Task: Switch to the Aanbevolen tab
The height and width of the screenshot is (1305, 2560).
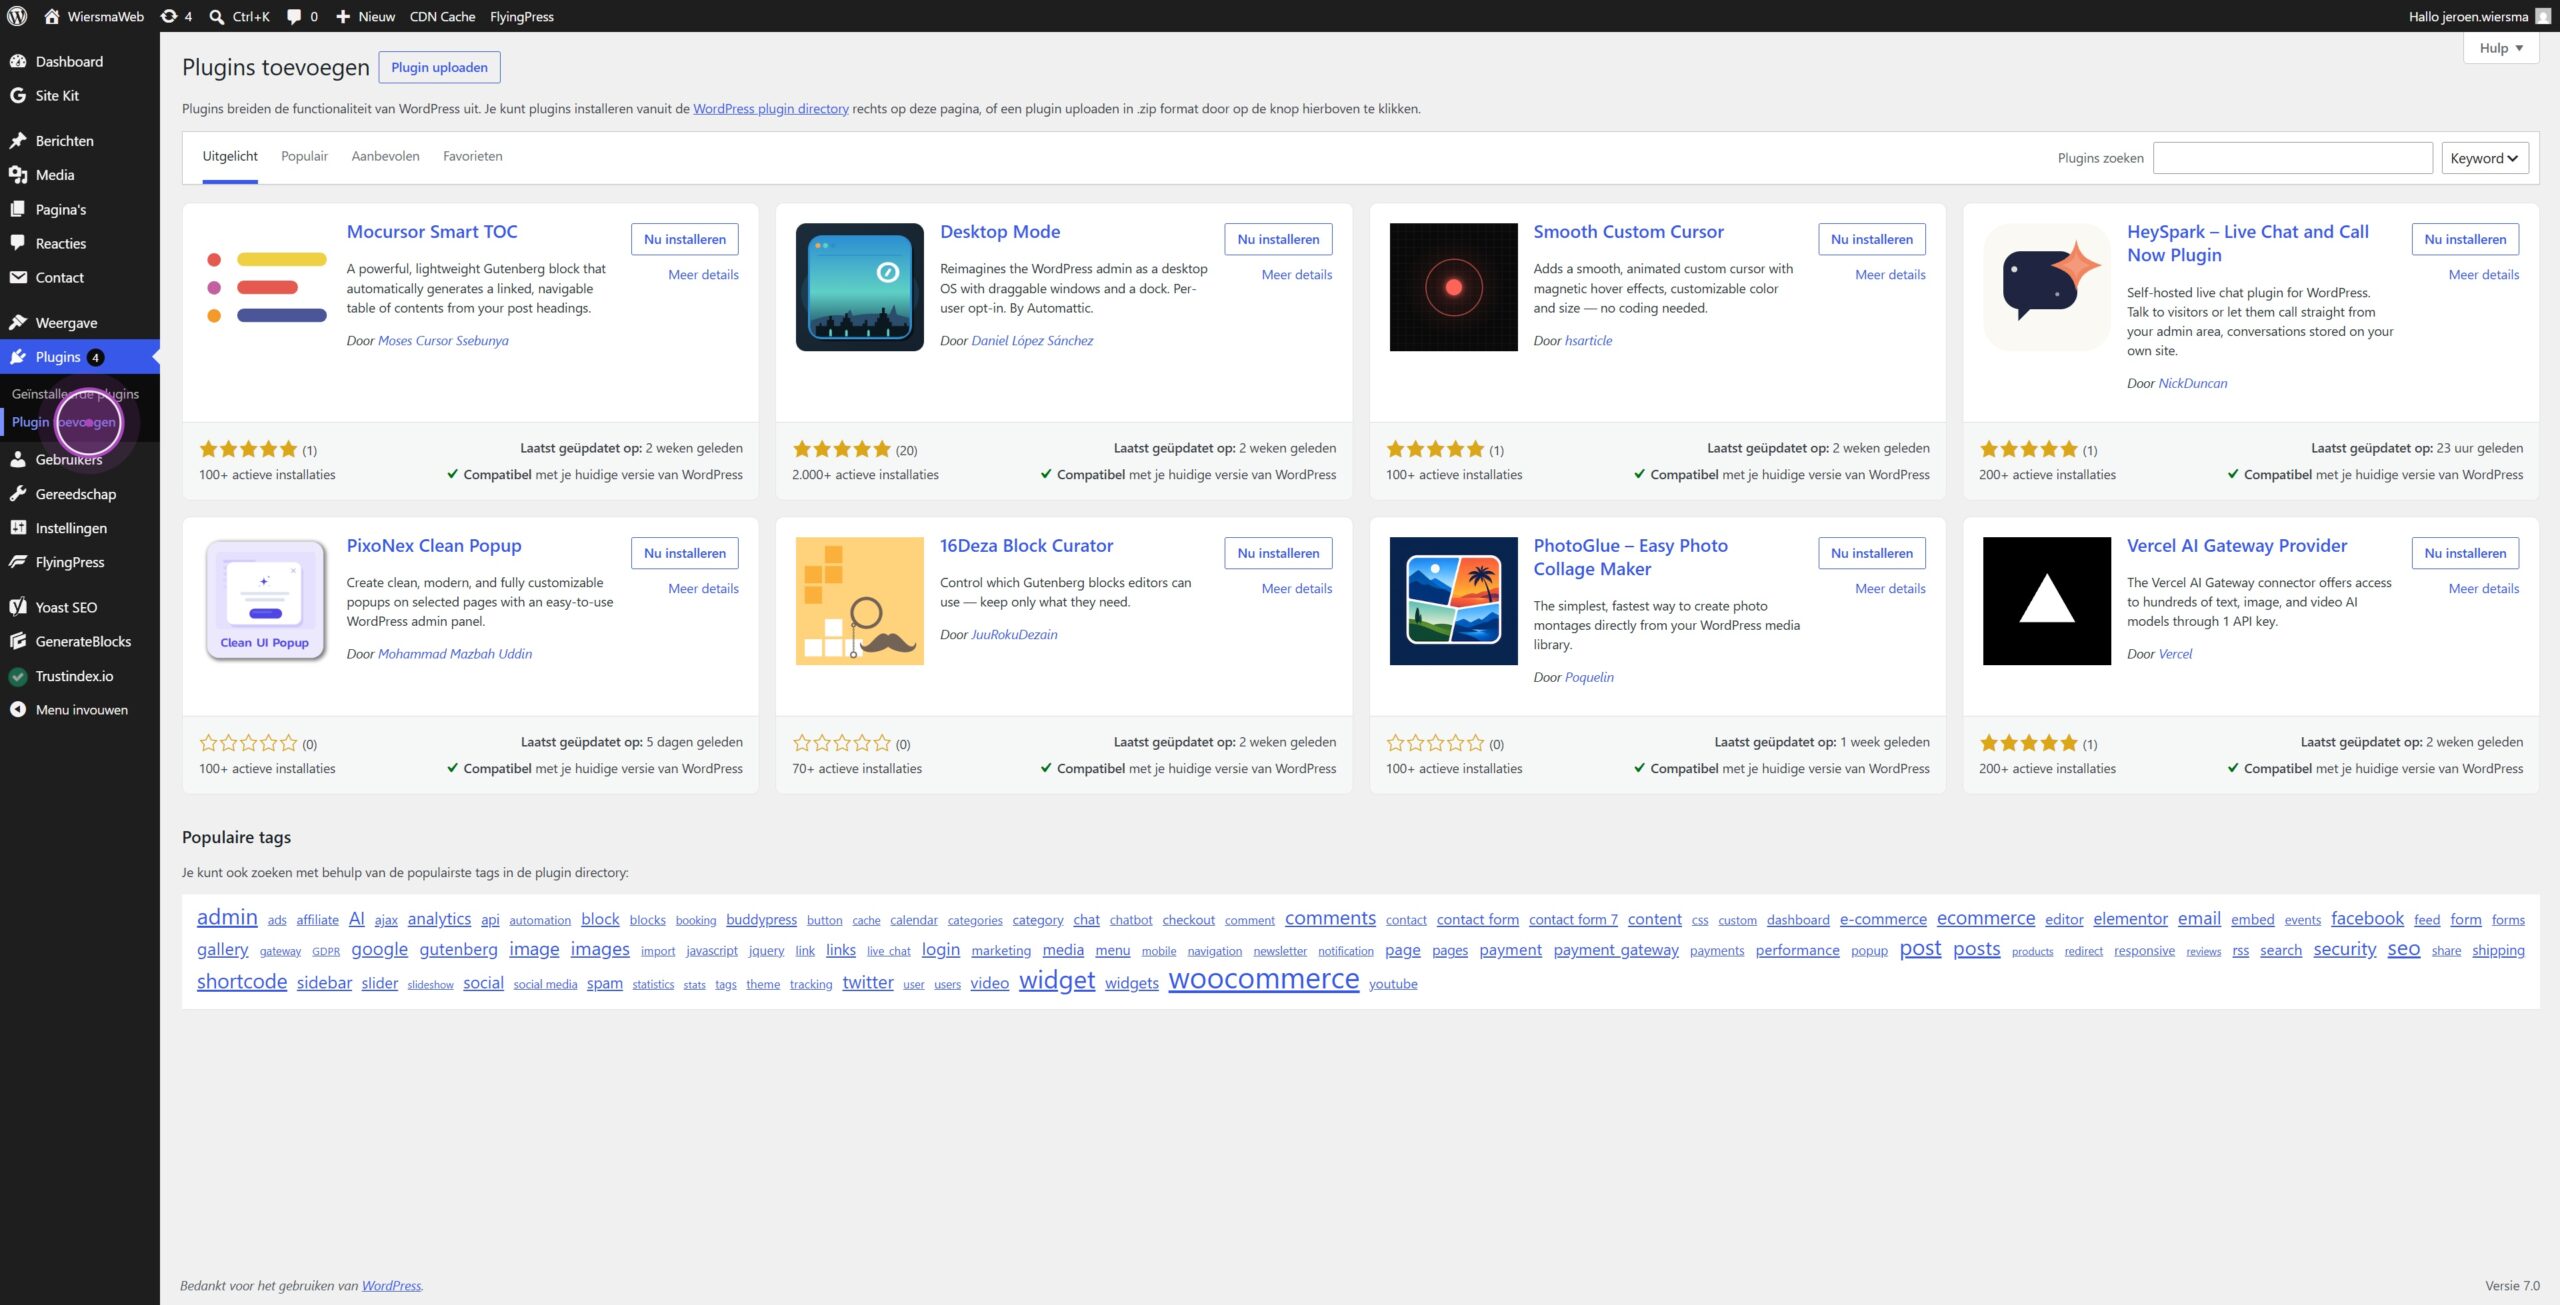Action: coord(385,156)
